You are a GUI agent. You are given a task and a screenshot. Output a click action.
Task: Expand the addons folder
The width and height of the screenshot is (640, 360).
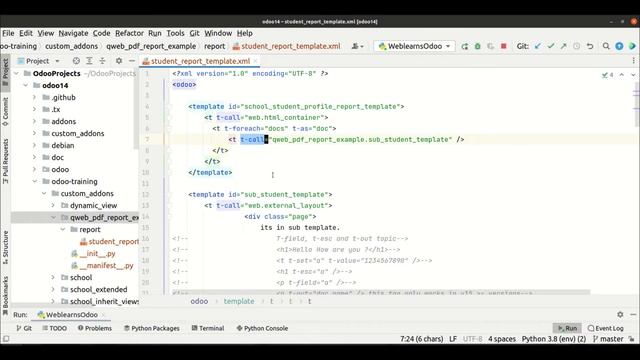pyautogui.click(x=35, y=121)
